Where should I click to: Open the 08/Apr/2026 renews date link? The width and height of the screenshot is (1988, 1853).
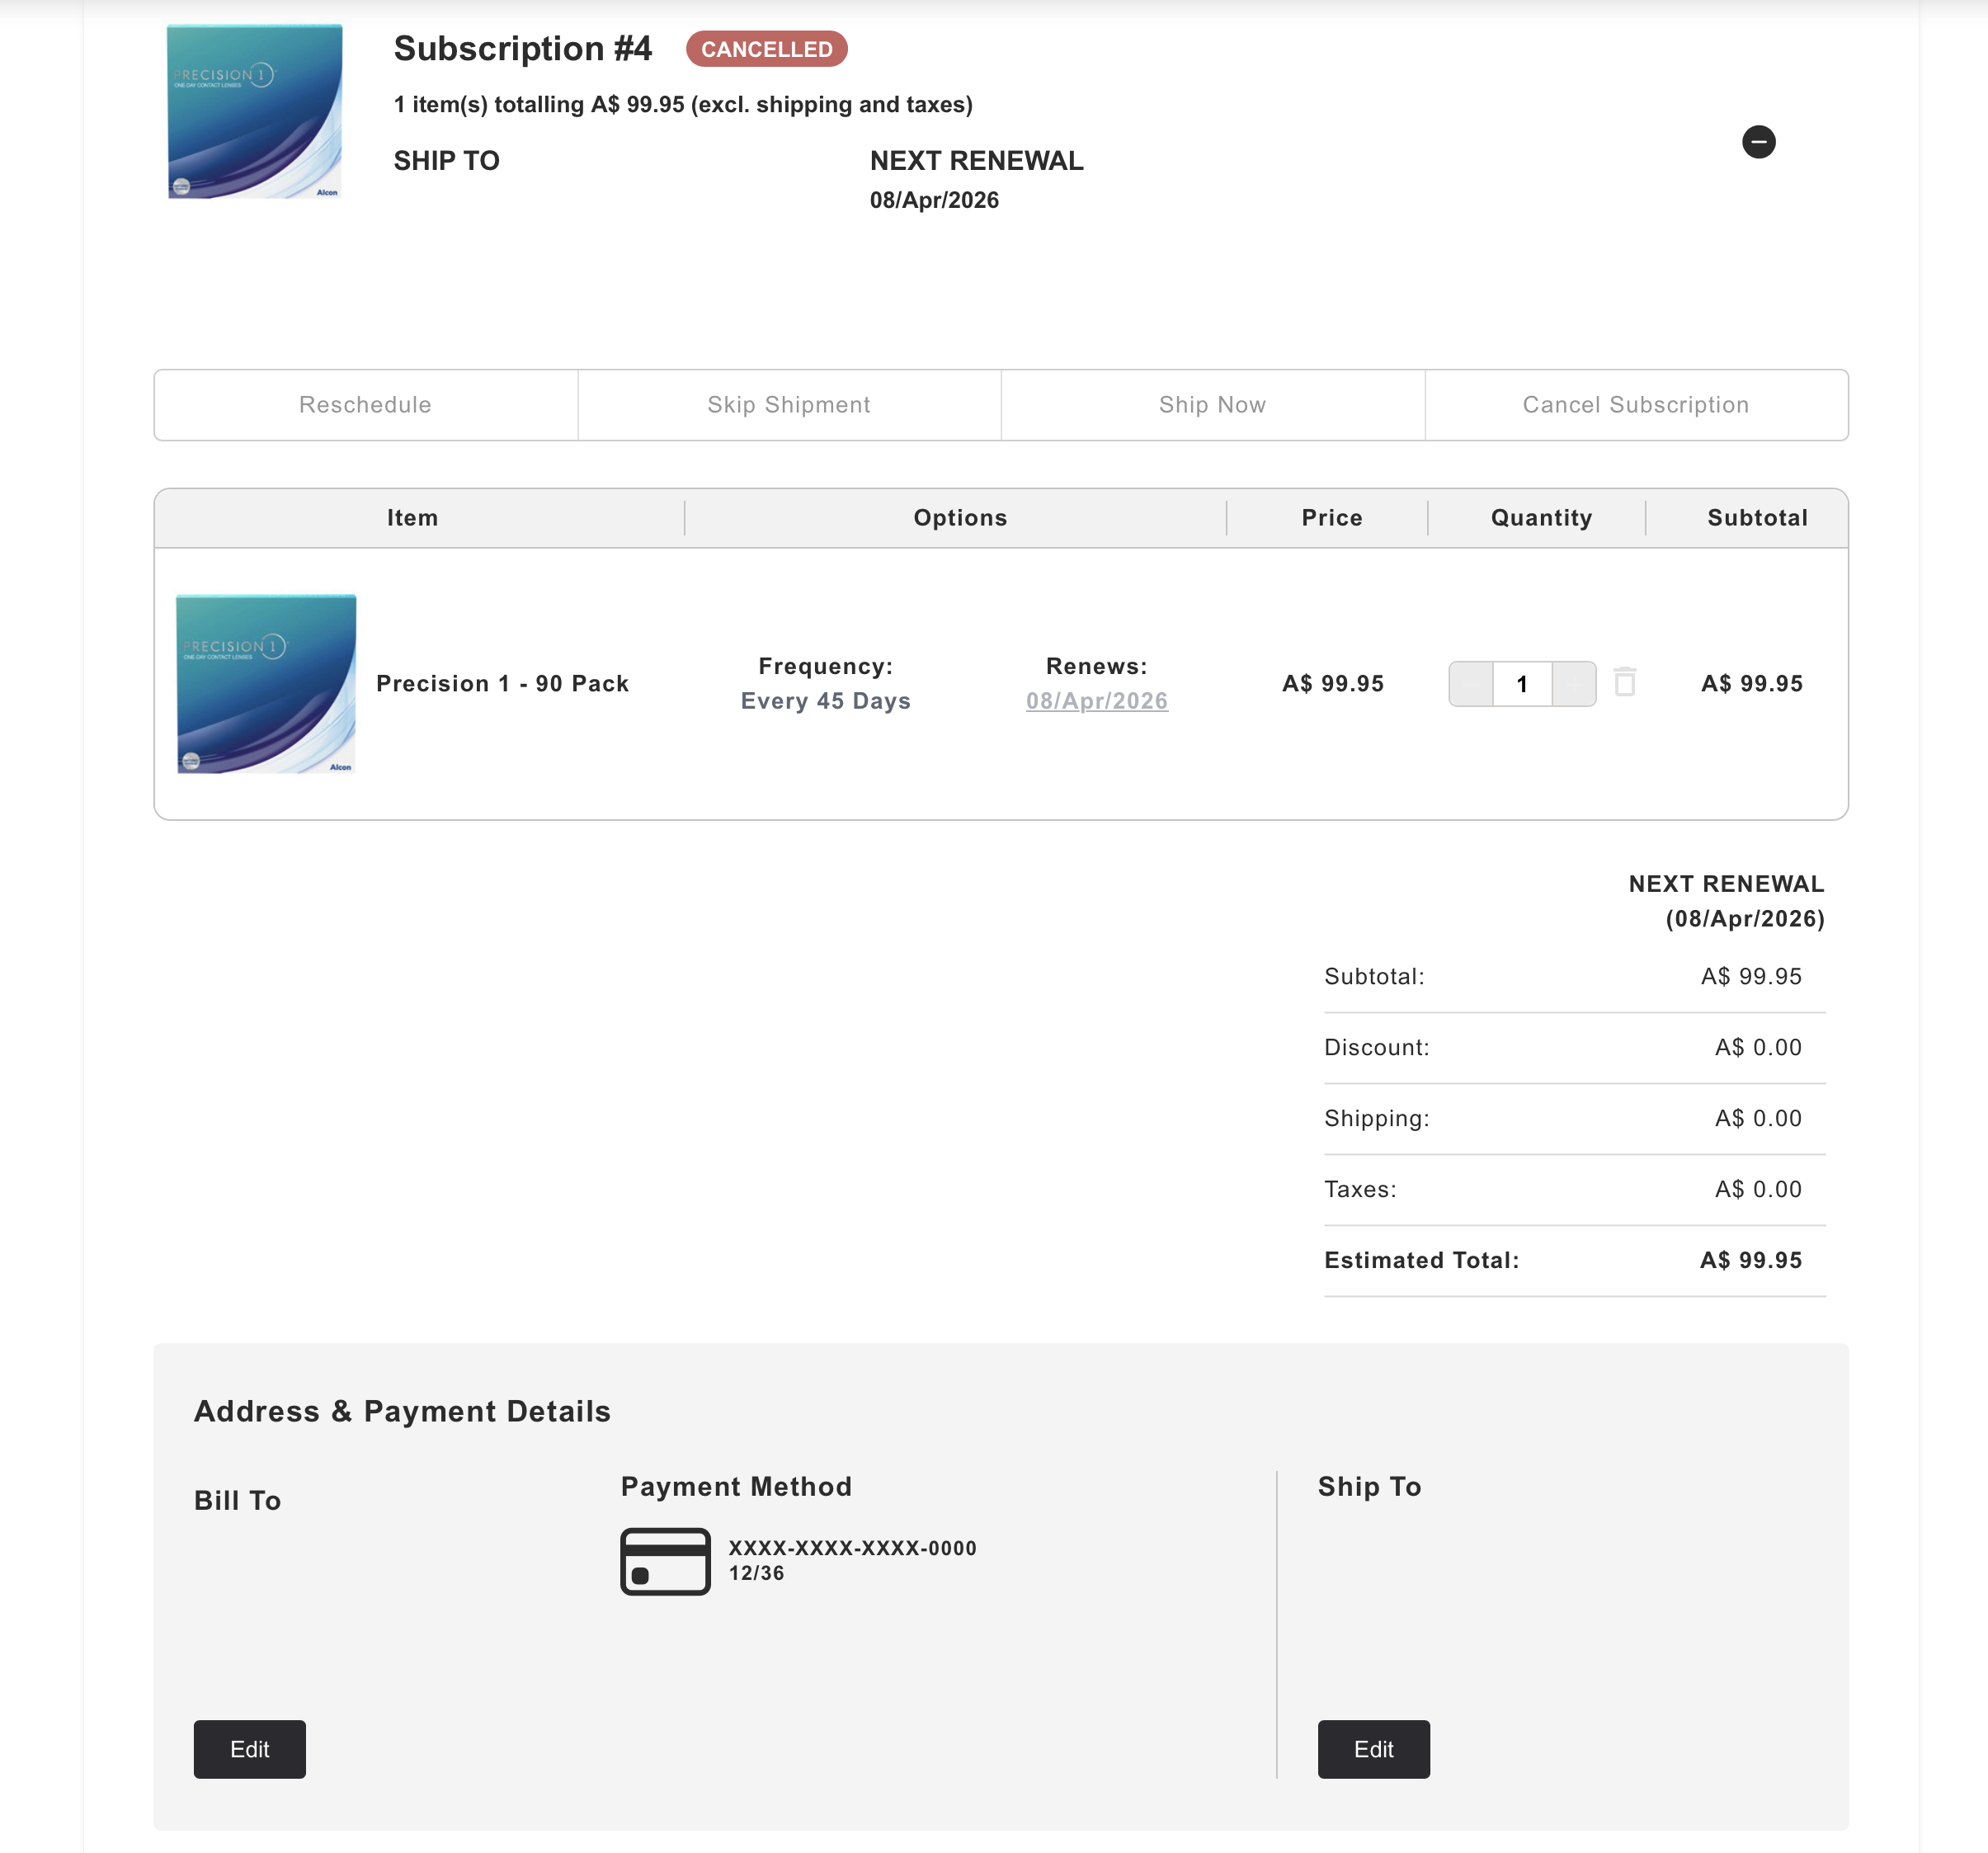[1096, 701]
